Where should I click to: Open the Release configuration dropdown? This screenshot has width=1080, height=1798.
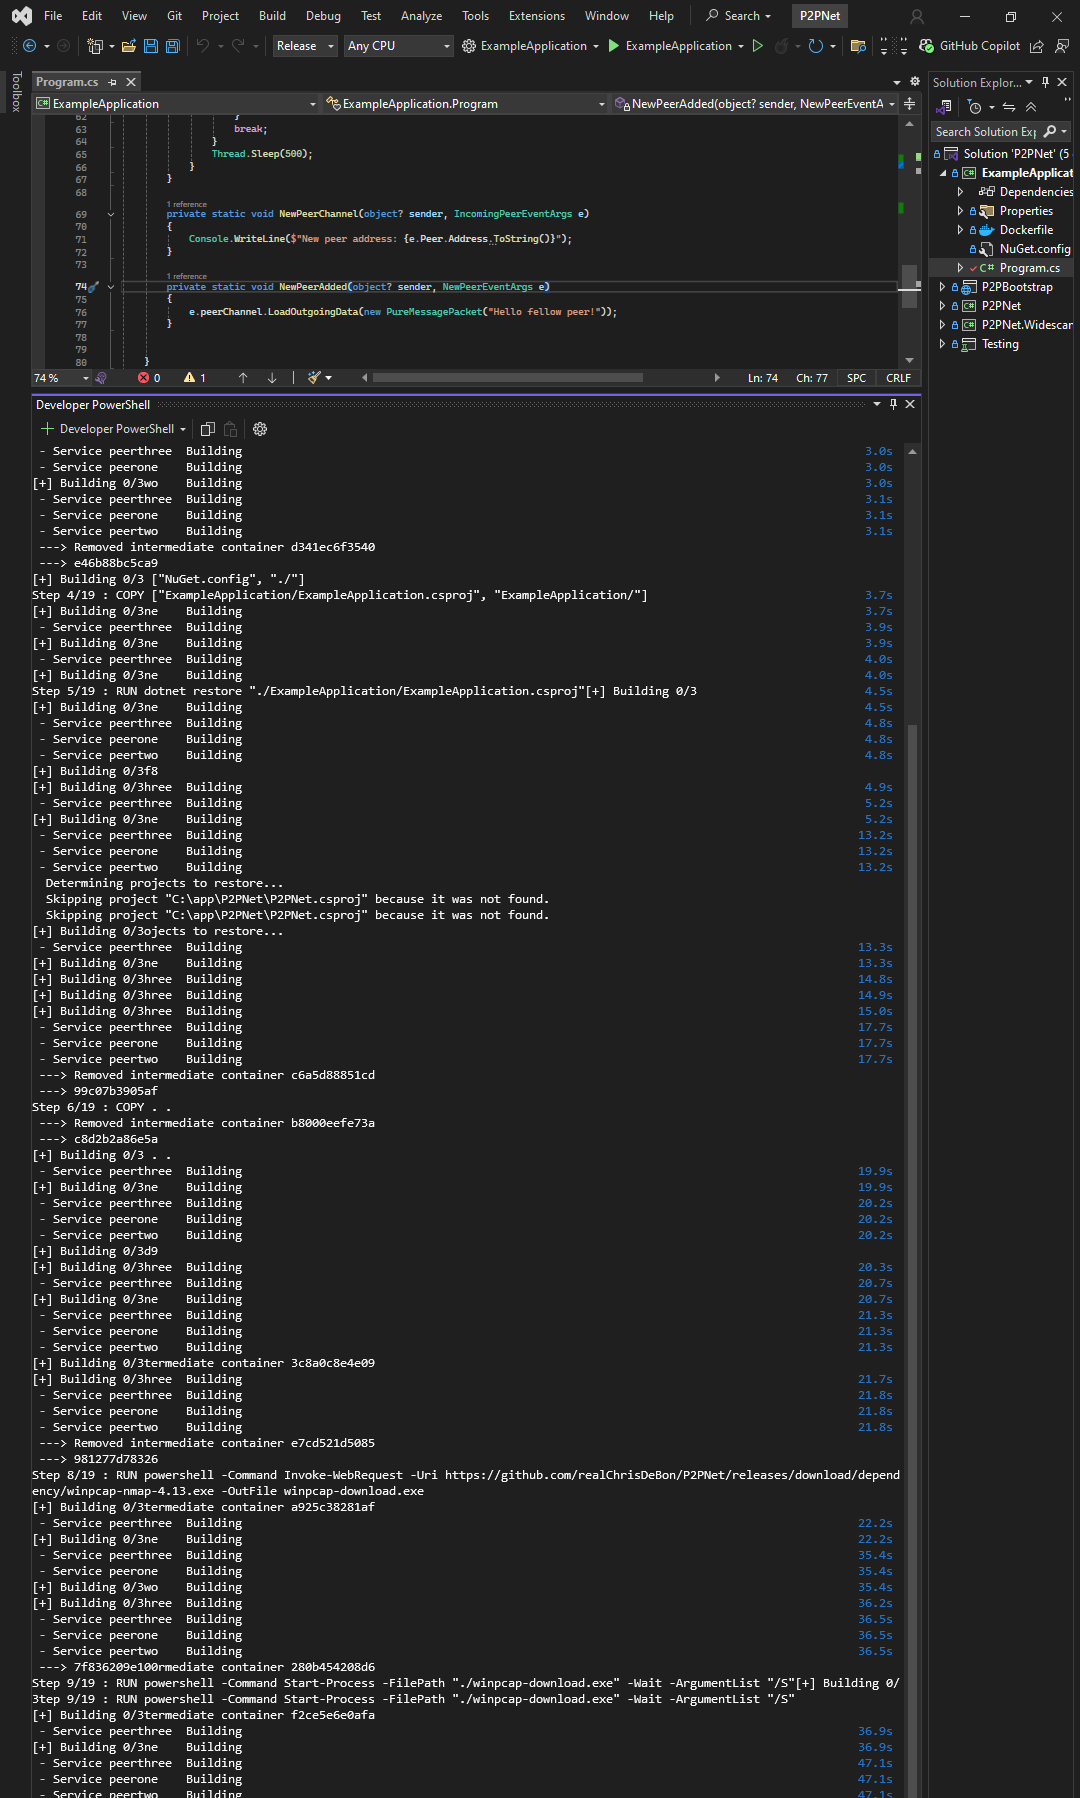pos(305,46)
